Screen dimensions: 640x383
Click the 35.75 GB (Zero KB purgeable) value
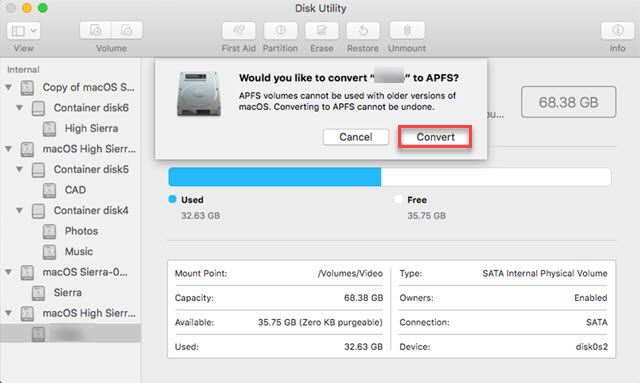pyautogui.click(x=320, y=322)
